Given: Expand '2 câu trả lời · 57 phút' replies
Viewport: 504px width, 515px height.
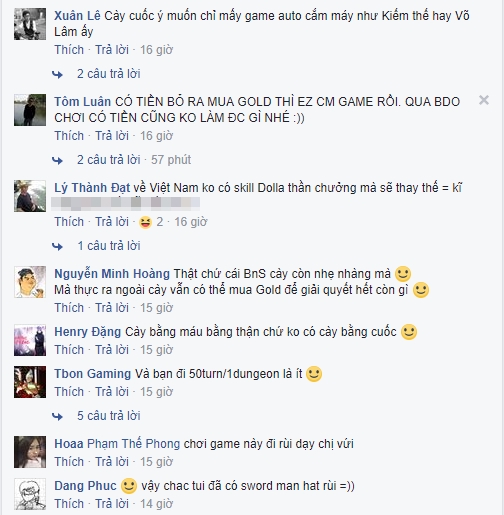Looking at the screenshot, I should click(134, 160).
